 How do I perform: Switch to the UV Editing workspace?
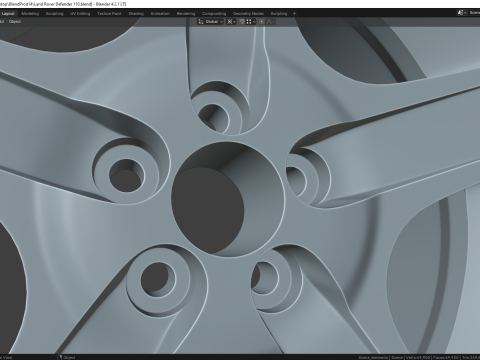(x=80, y=14)
